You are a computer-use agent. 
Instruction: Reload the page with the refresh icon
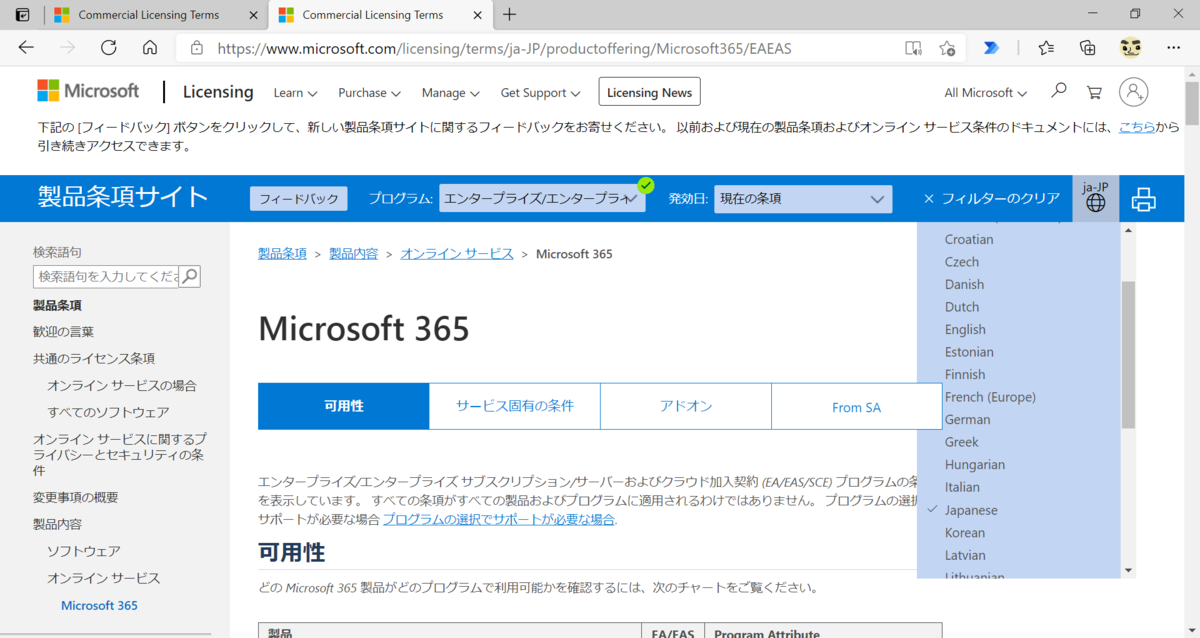pos(109,47)
